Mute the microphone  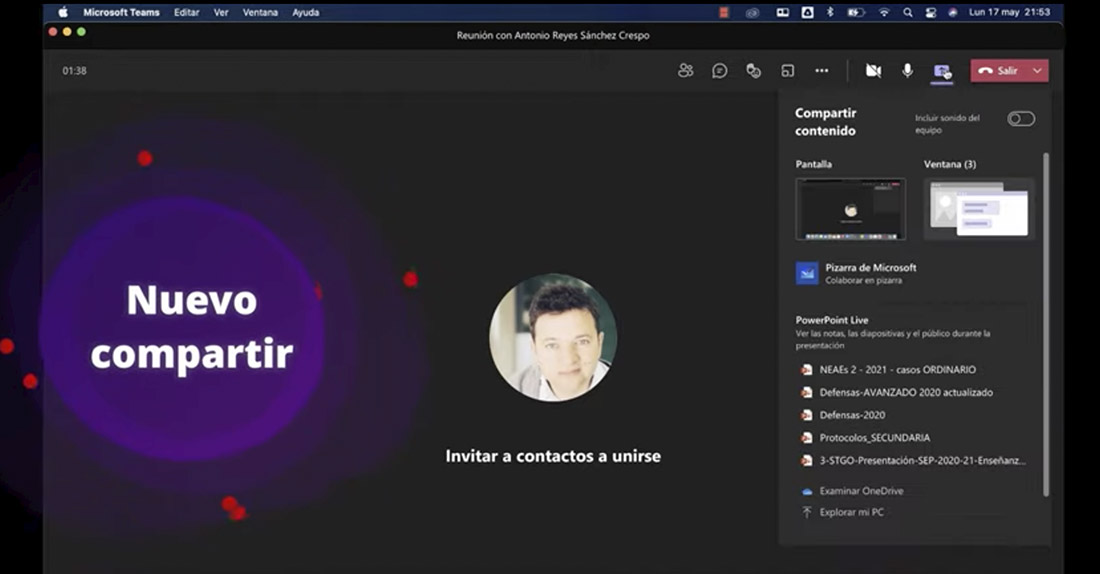click(x=907, y=71)
